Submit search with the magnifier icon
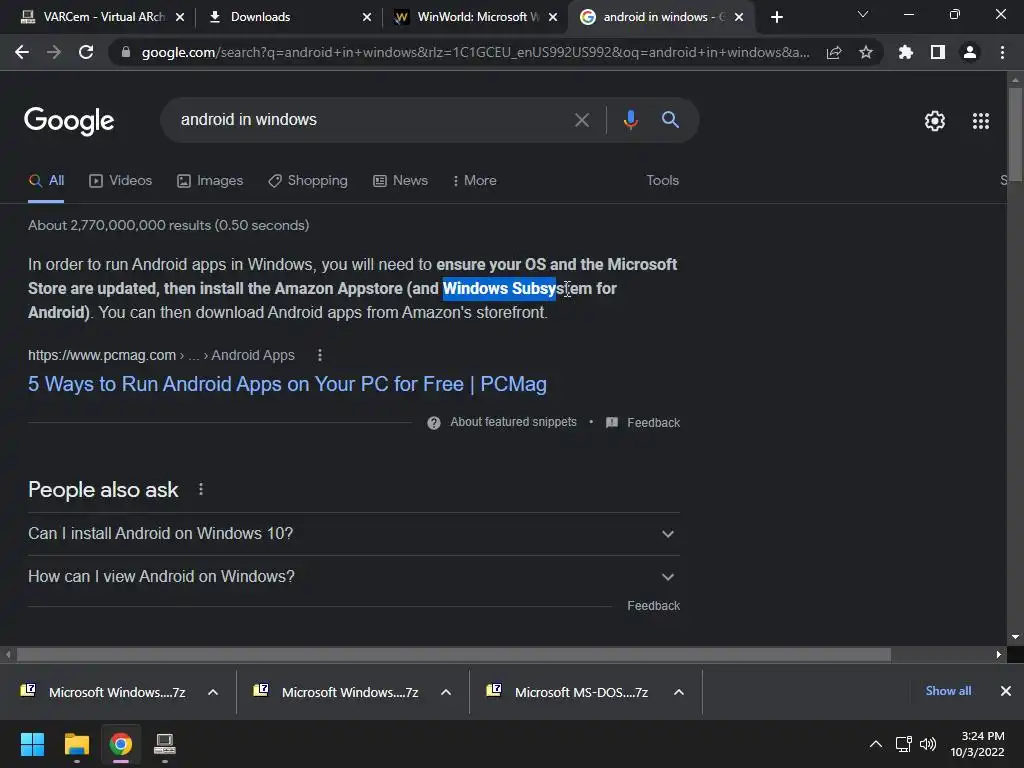This screenshot has height=768, width=1024. [x=670, y=120]
